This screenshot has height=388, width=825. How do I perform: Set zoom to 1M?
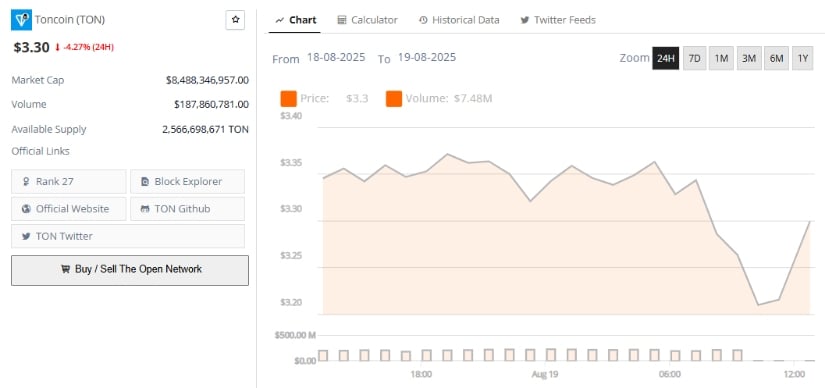point(721,58)
